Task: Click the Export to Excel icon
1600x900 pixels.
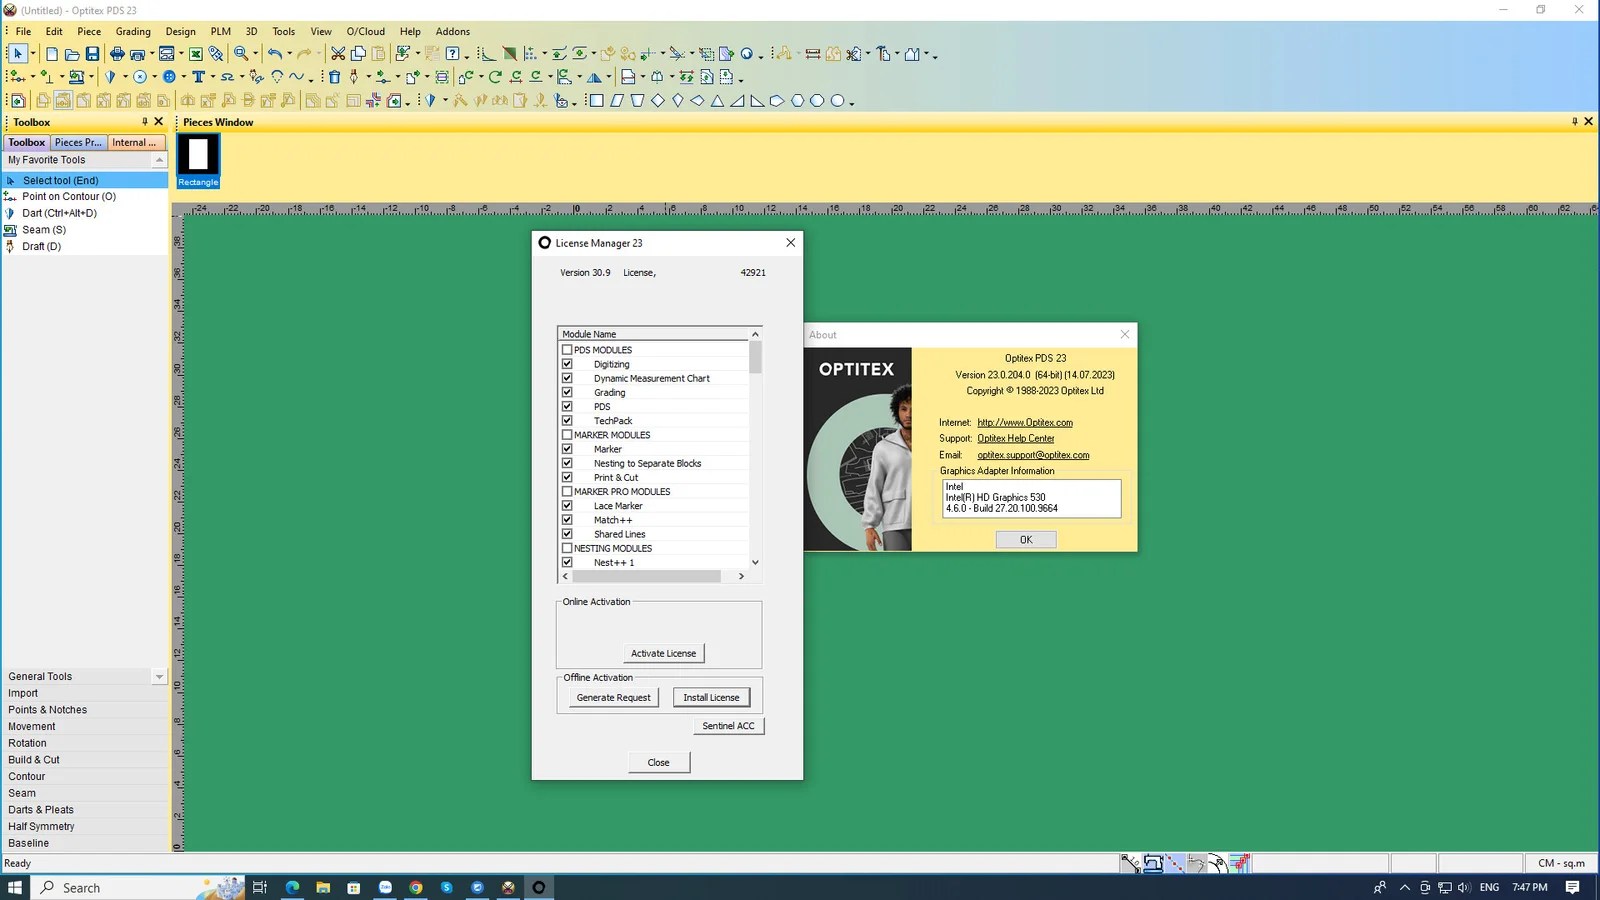Action: pos(196,54)
